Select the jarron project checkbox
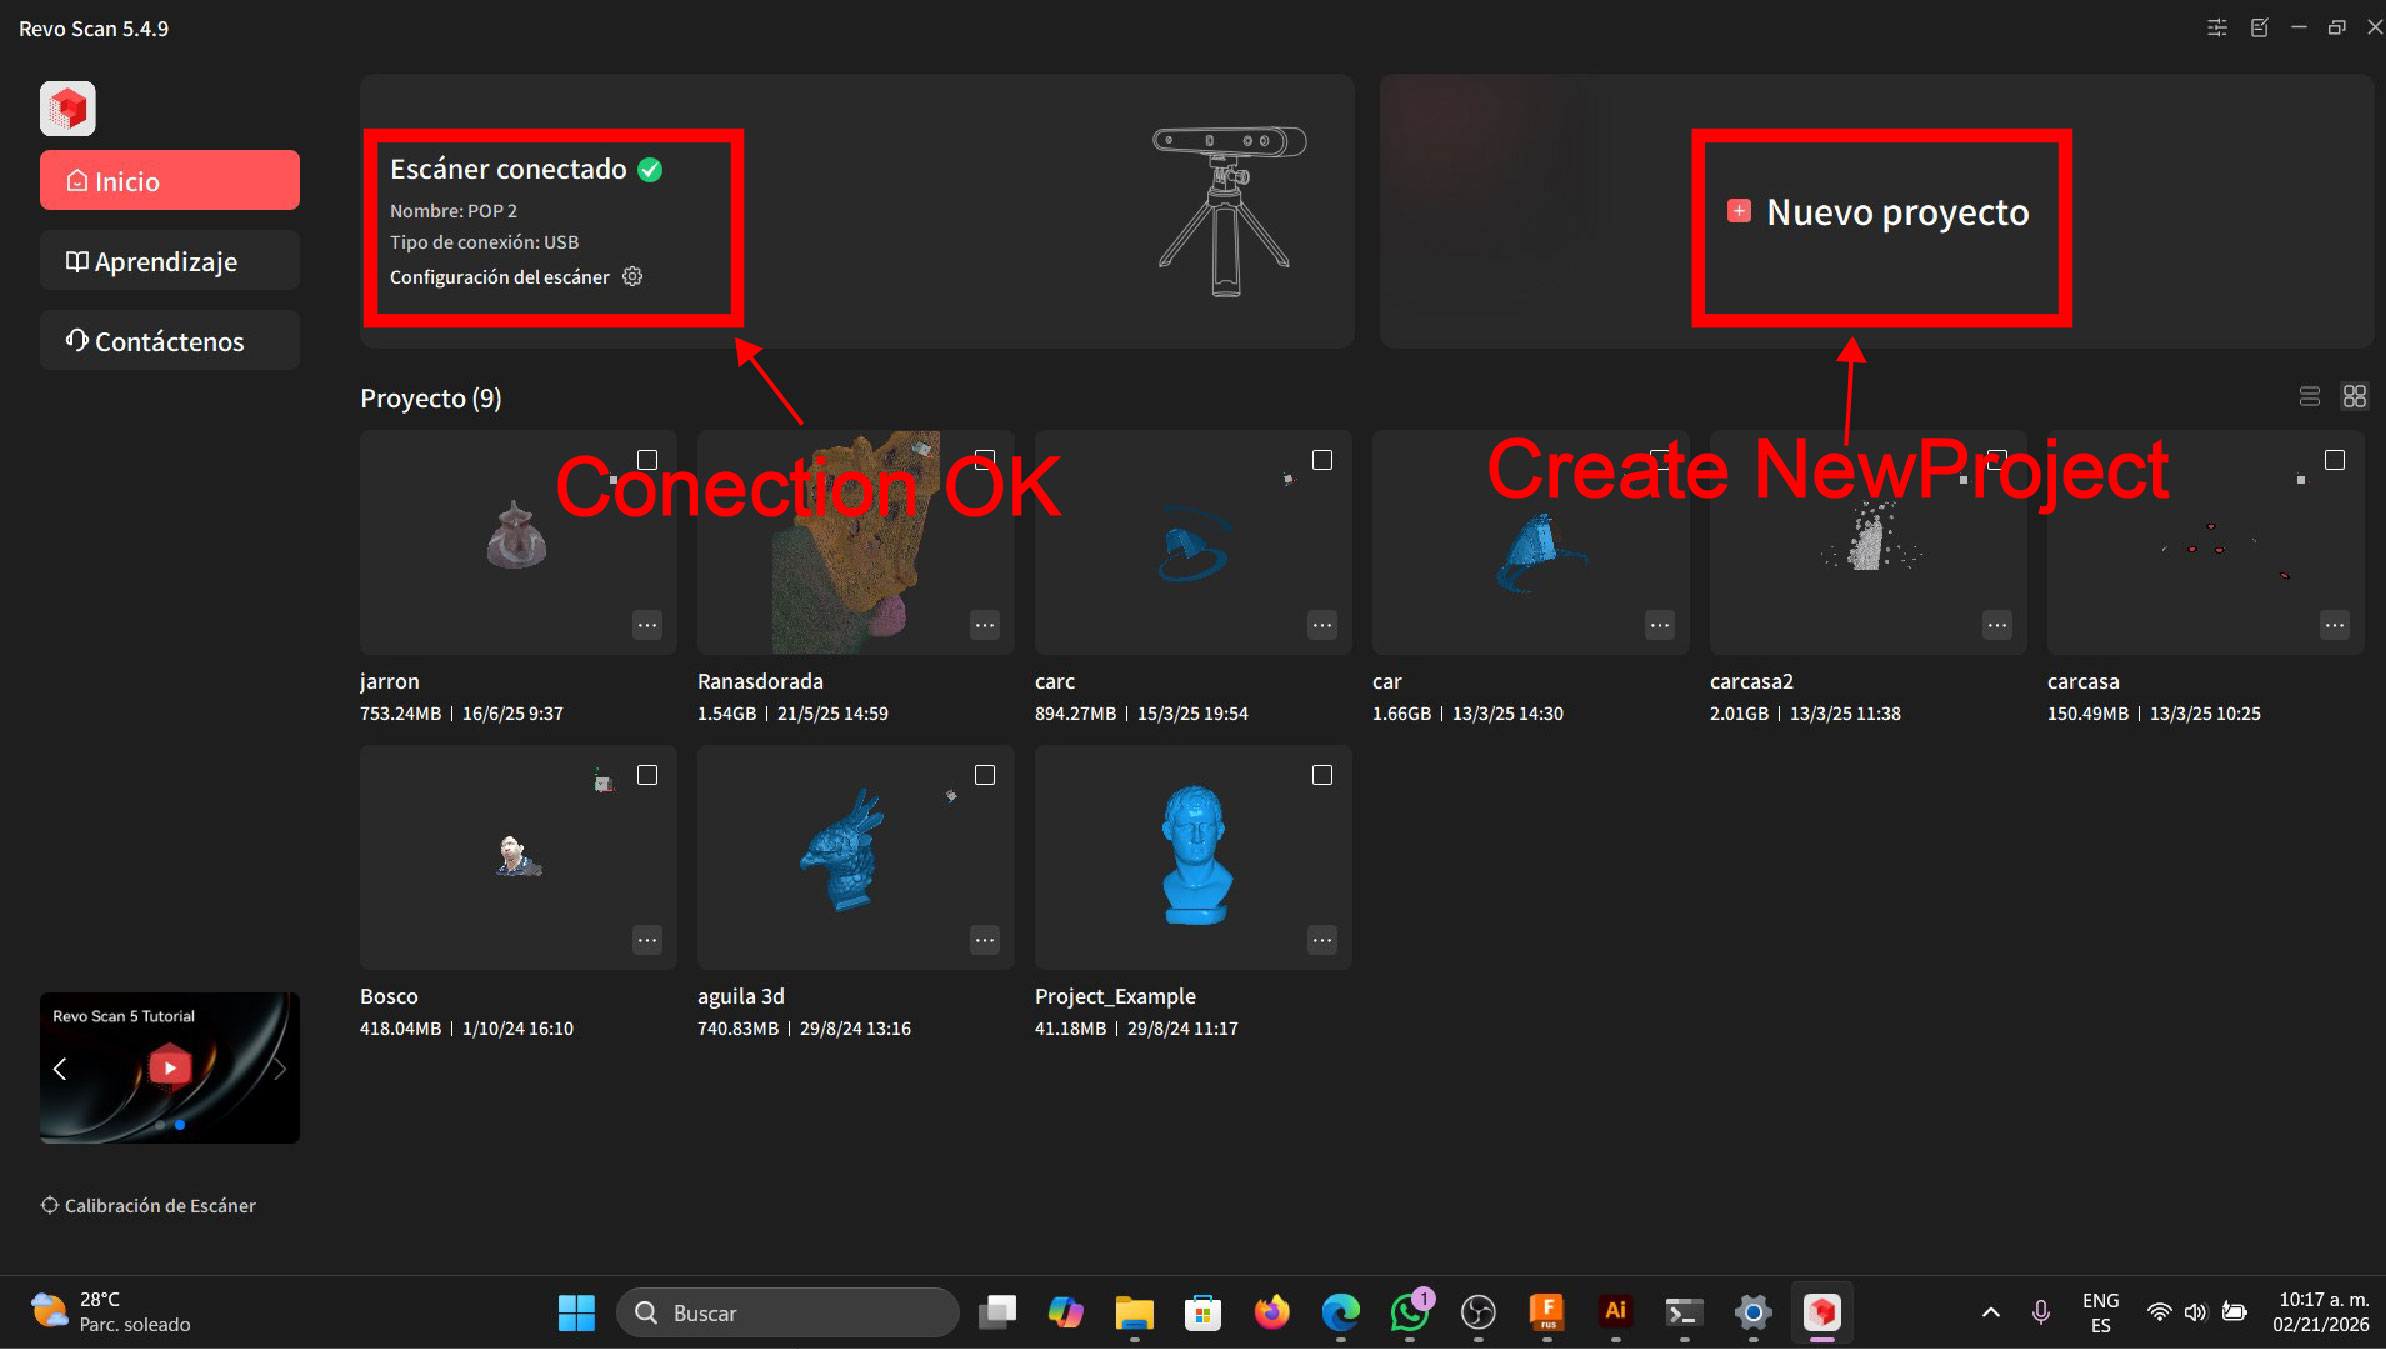2386x1349 pixels. (x=647, y=460)
